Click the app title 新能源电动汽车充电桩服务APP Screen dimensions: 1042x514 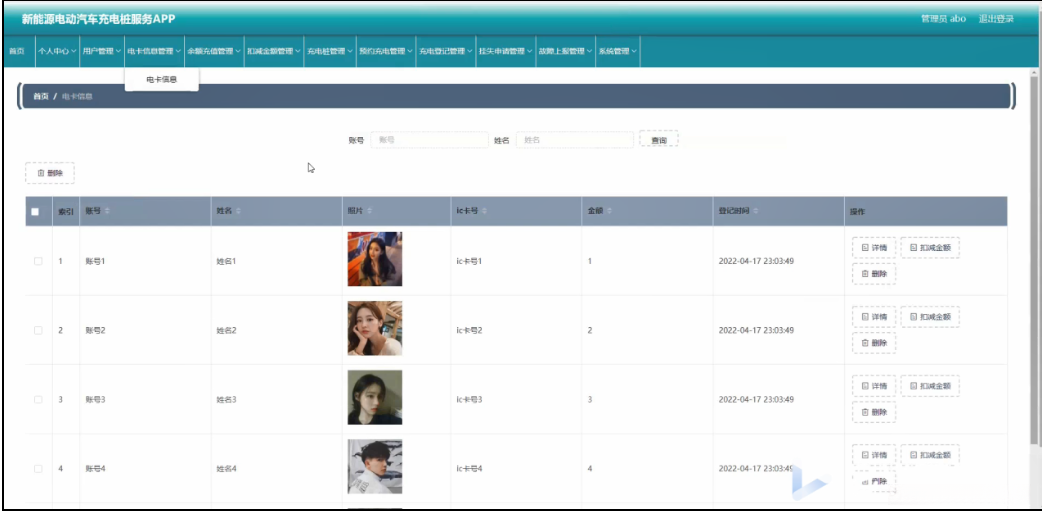coord(98,19)
